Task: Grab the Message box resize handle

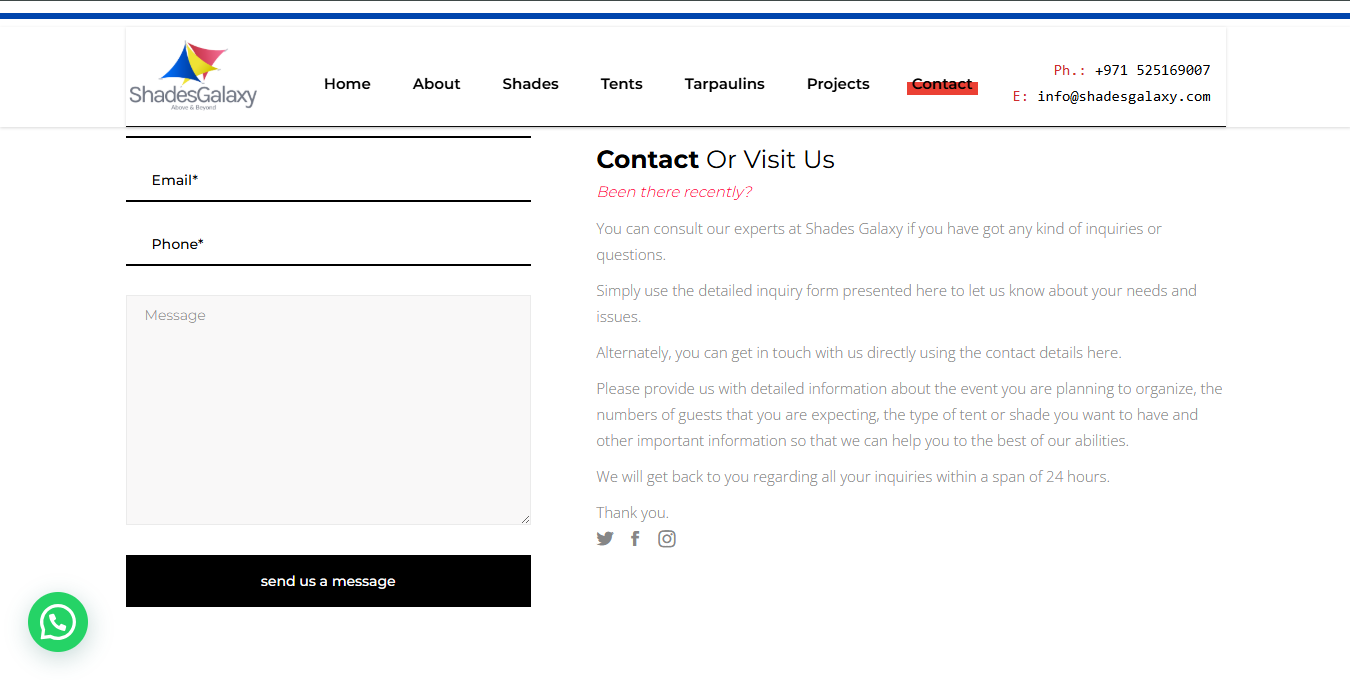Action: (x=525, y=519)
